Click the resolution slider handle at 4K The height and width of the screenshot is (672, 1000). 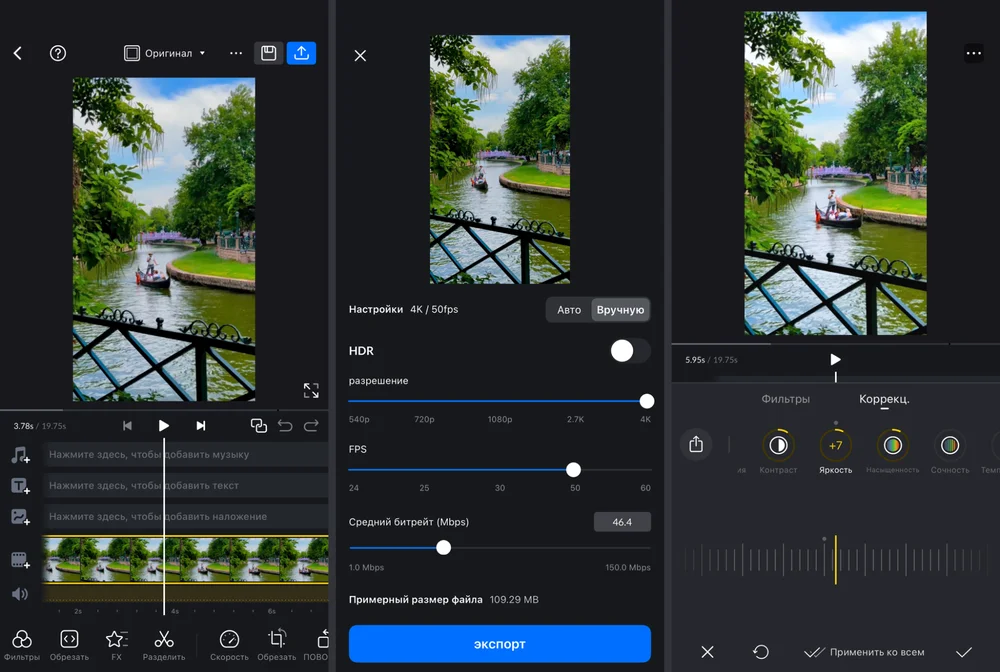coord(647,401)
